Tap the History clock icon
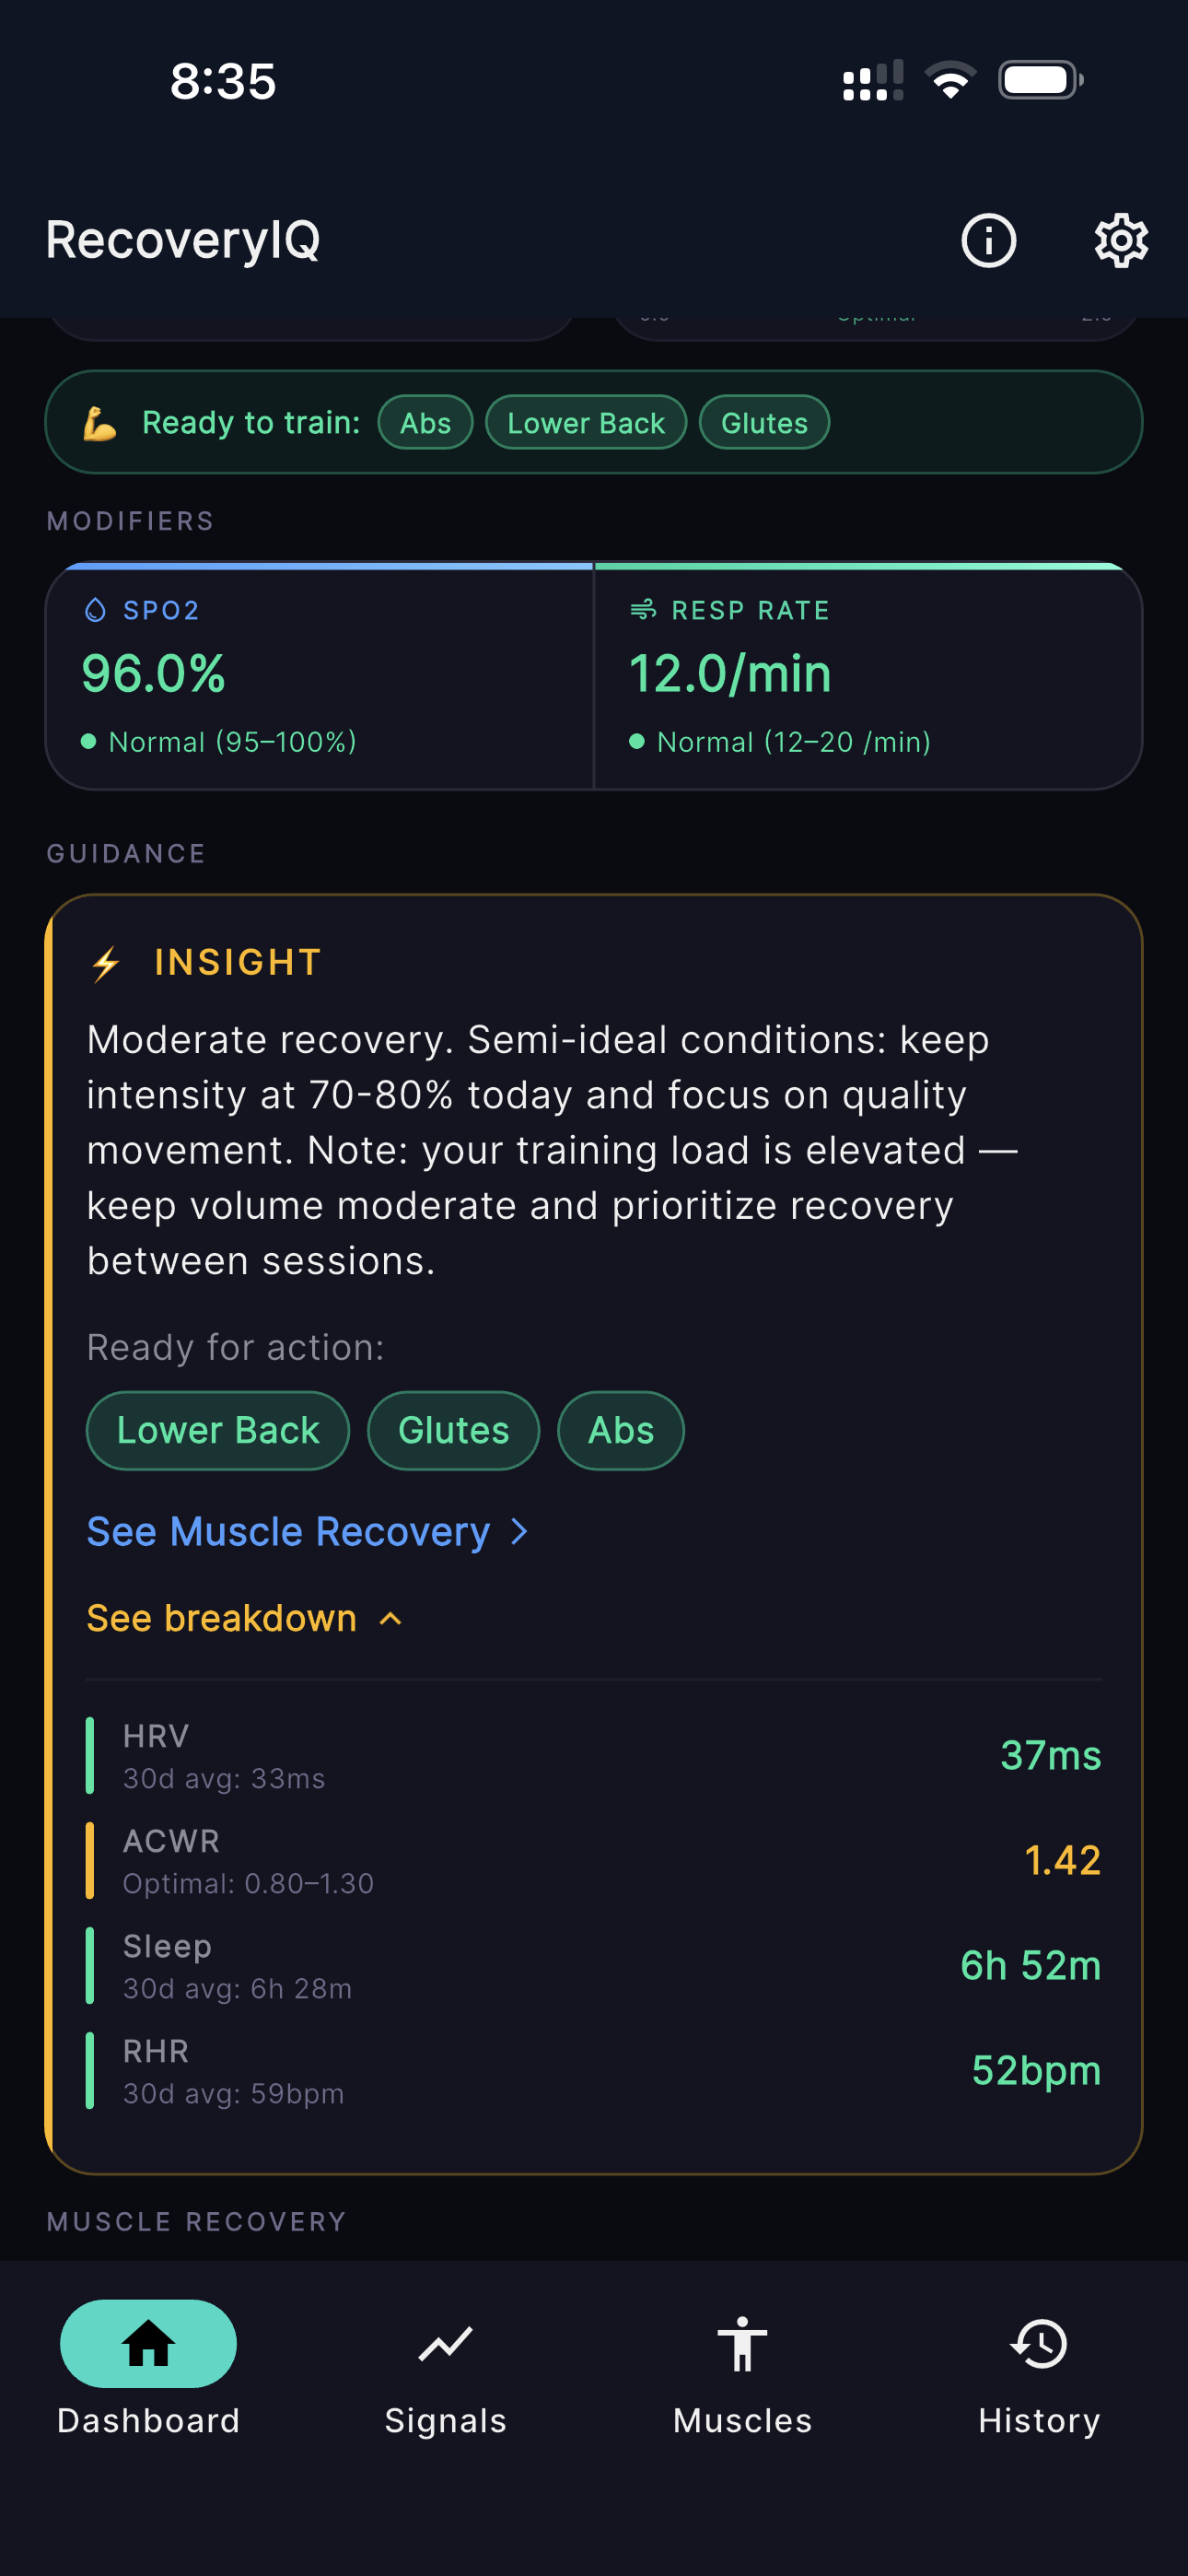Viewport: 1188px width, 2576px height. point(1039,2343)
